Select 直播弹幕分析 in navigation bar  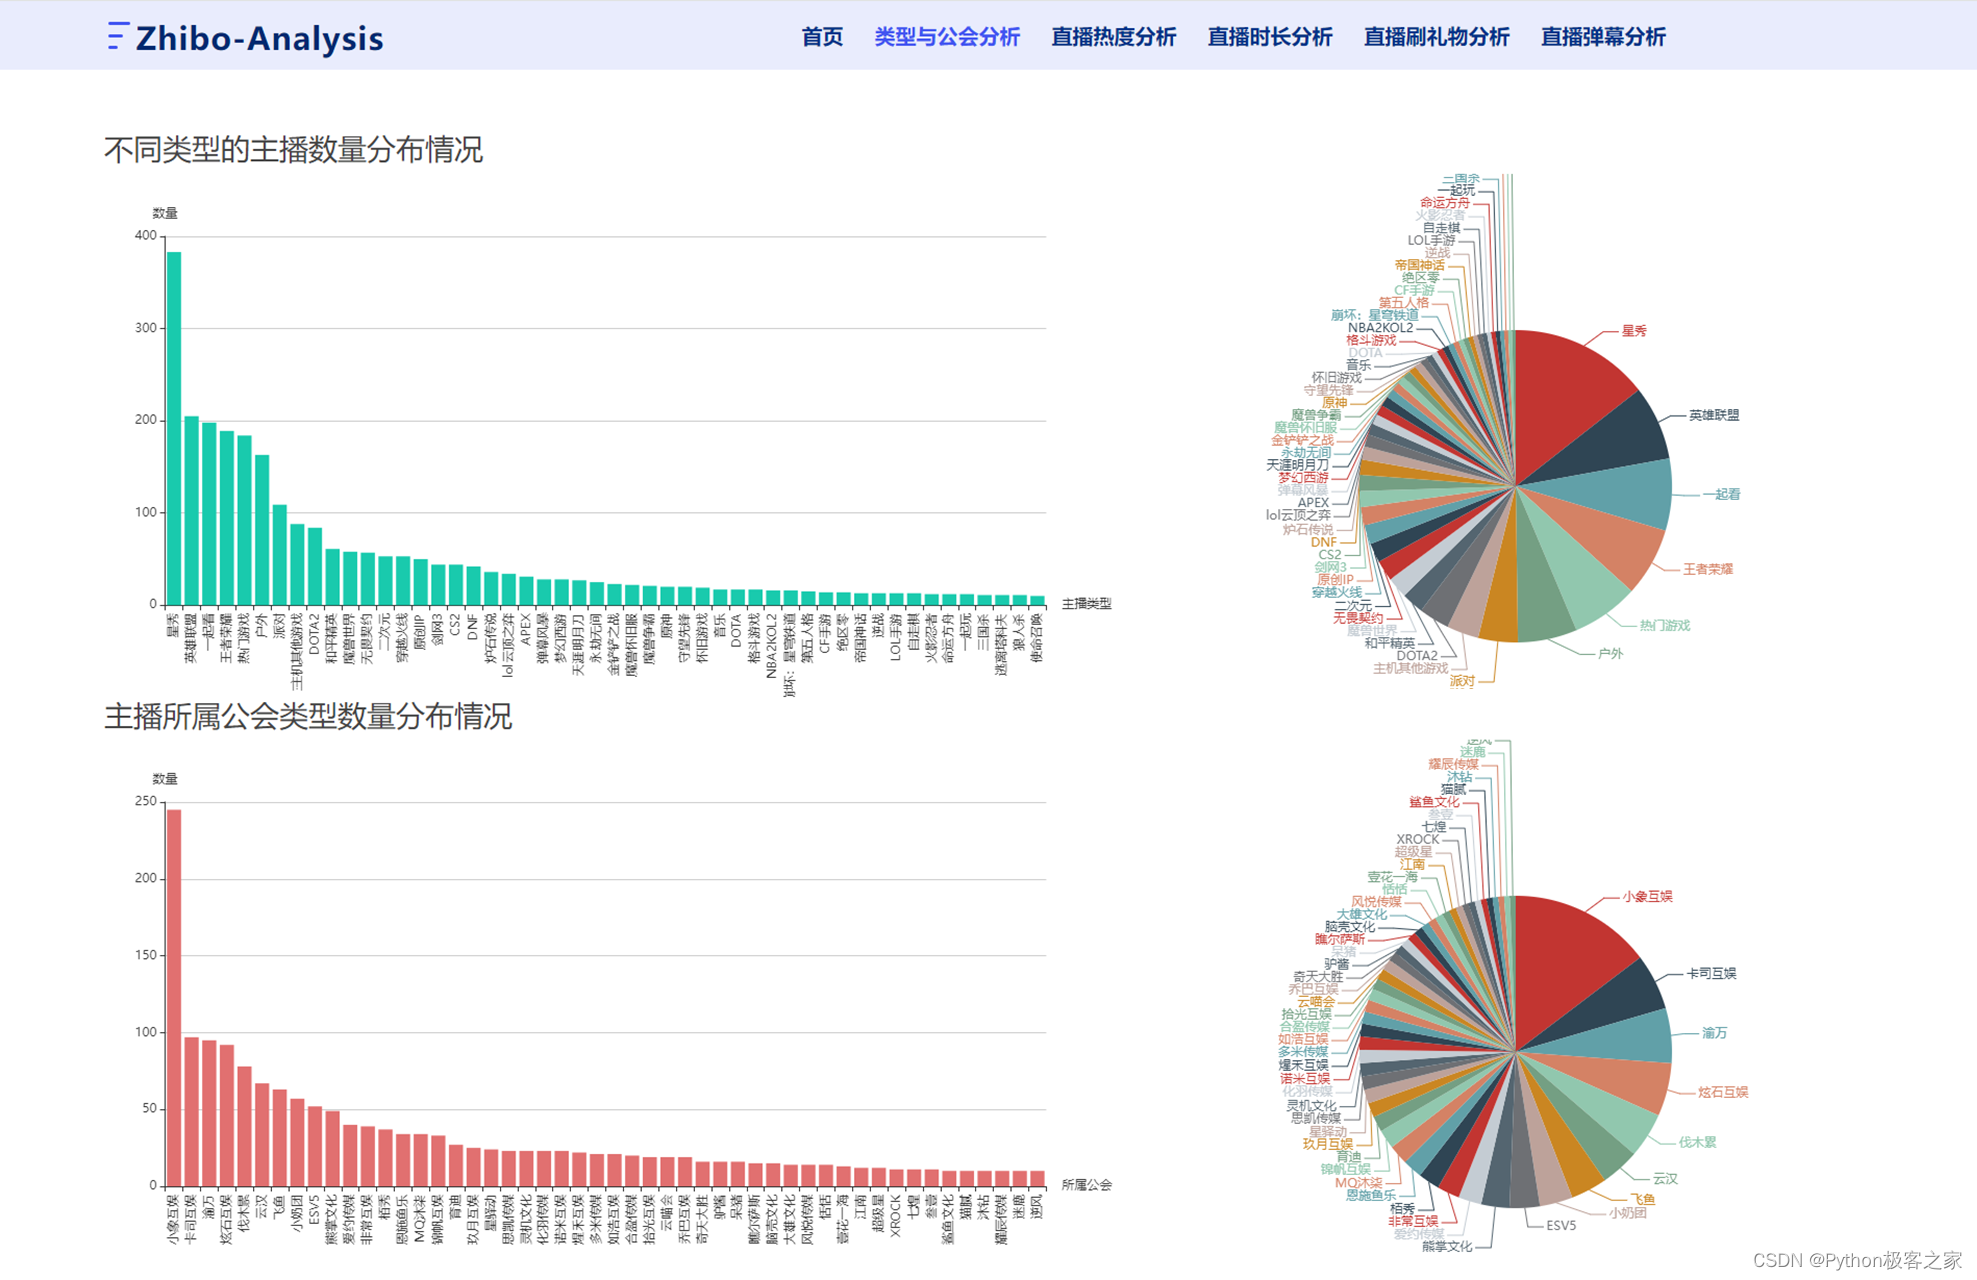pyautogui.click(x=1603, y=37)
